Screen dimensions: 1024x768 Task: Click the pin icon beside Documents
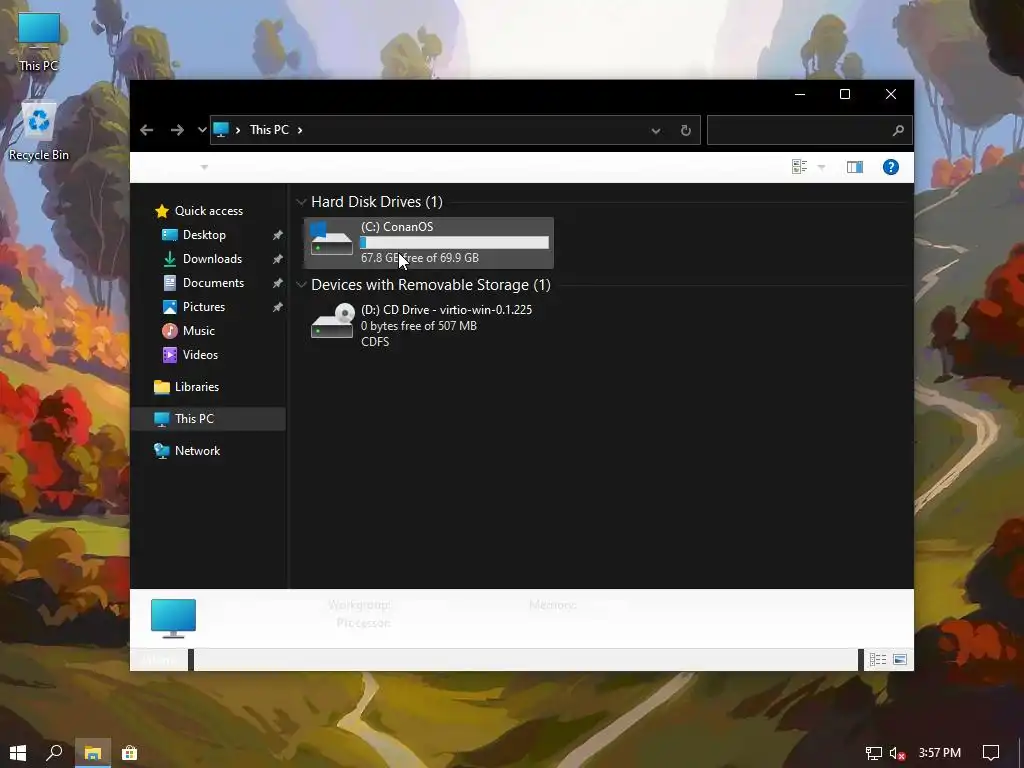(x=278, y=283)
